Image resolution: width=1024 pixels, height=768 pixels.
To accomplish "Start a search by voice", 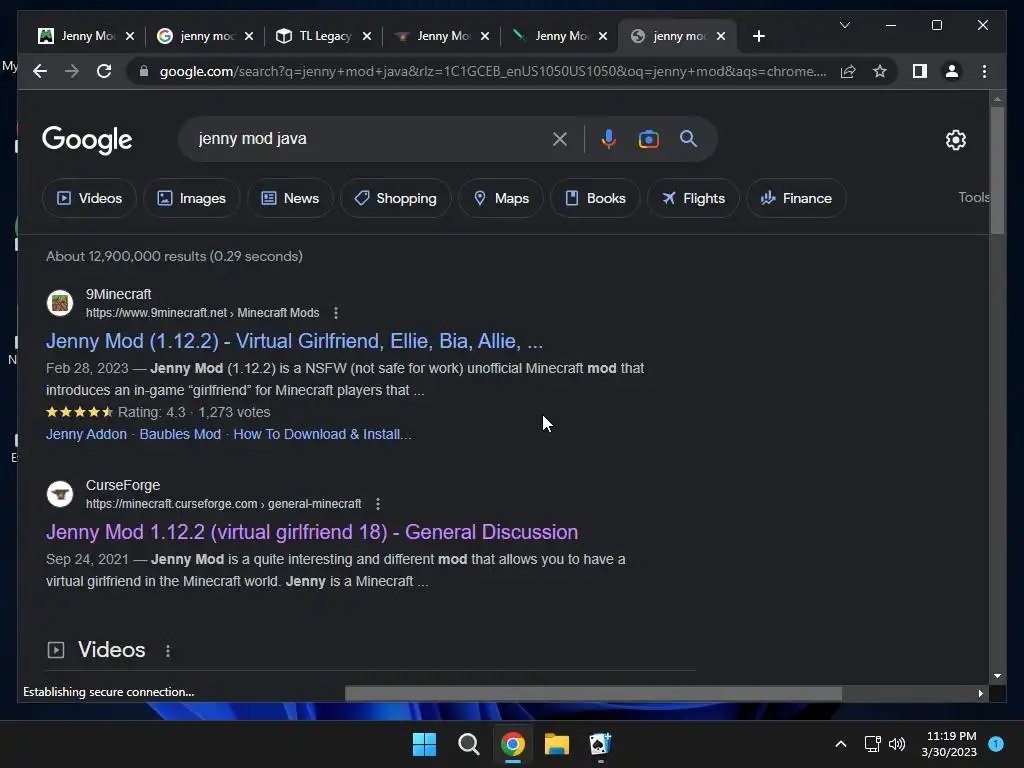I will click(x=609, y=139).
